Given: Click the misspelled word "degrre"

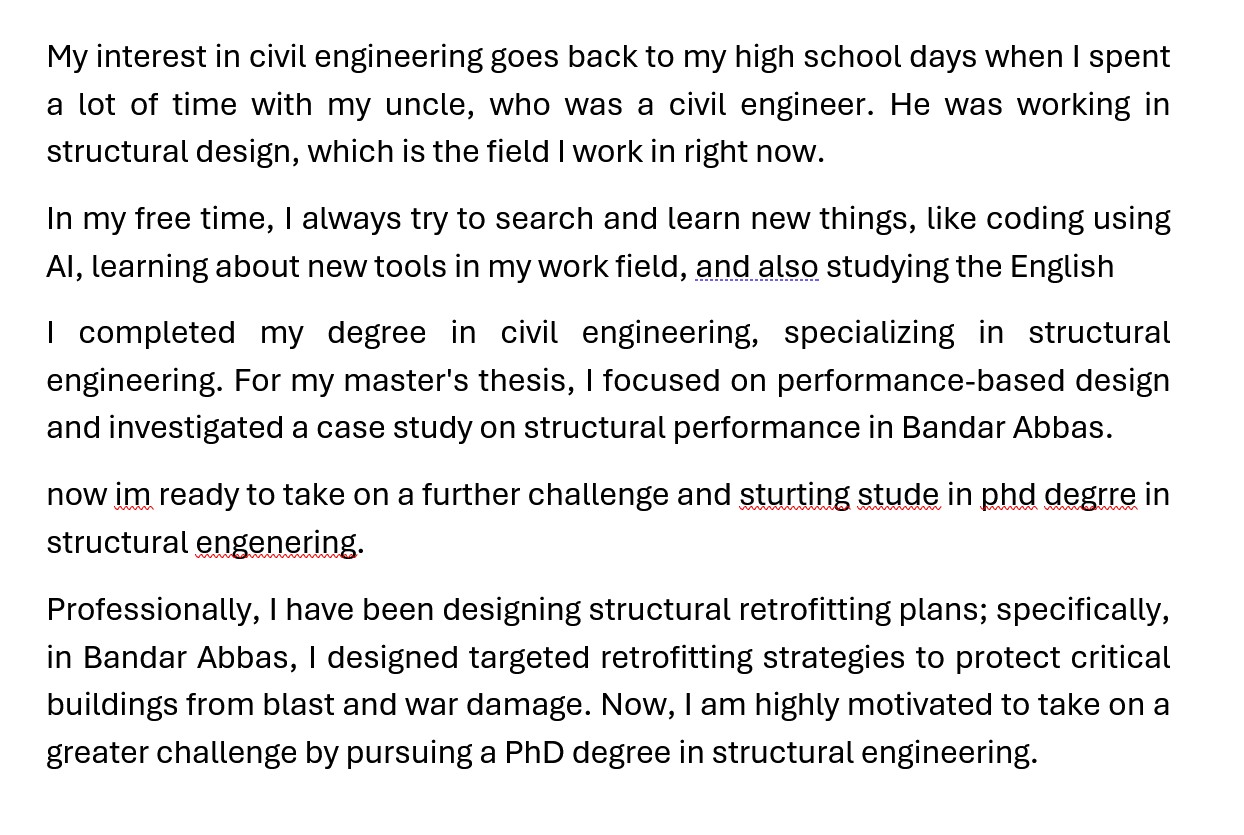Looking at the screenshot, I should (1090, 495).
